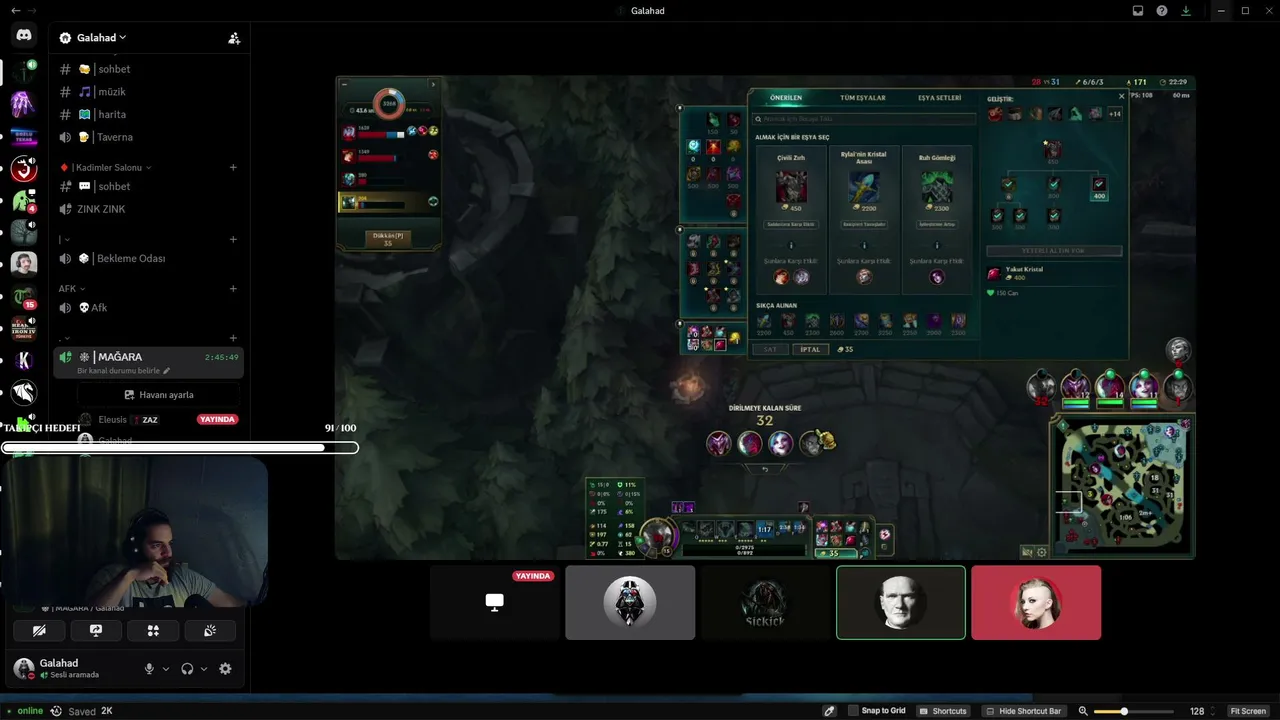This screenshot has height=720, width=1280.
Task: Select the Çivili Zırh recommended item
Action: click(790, 220)
